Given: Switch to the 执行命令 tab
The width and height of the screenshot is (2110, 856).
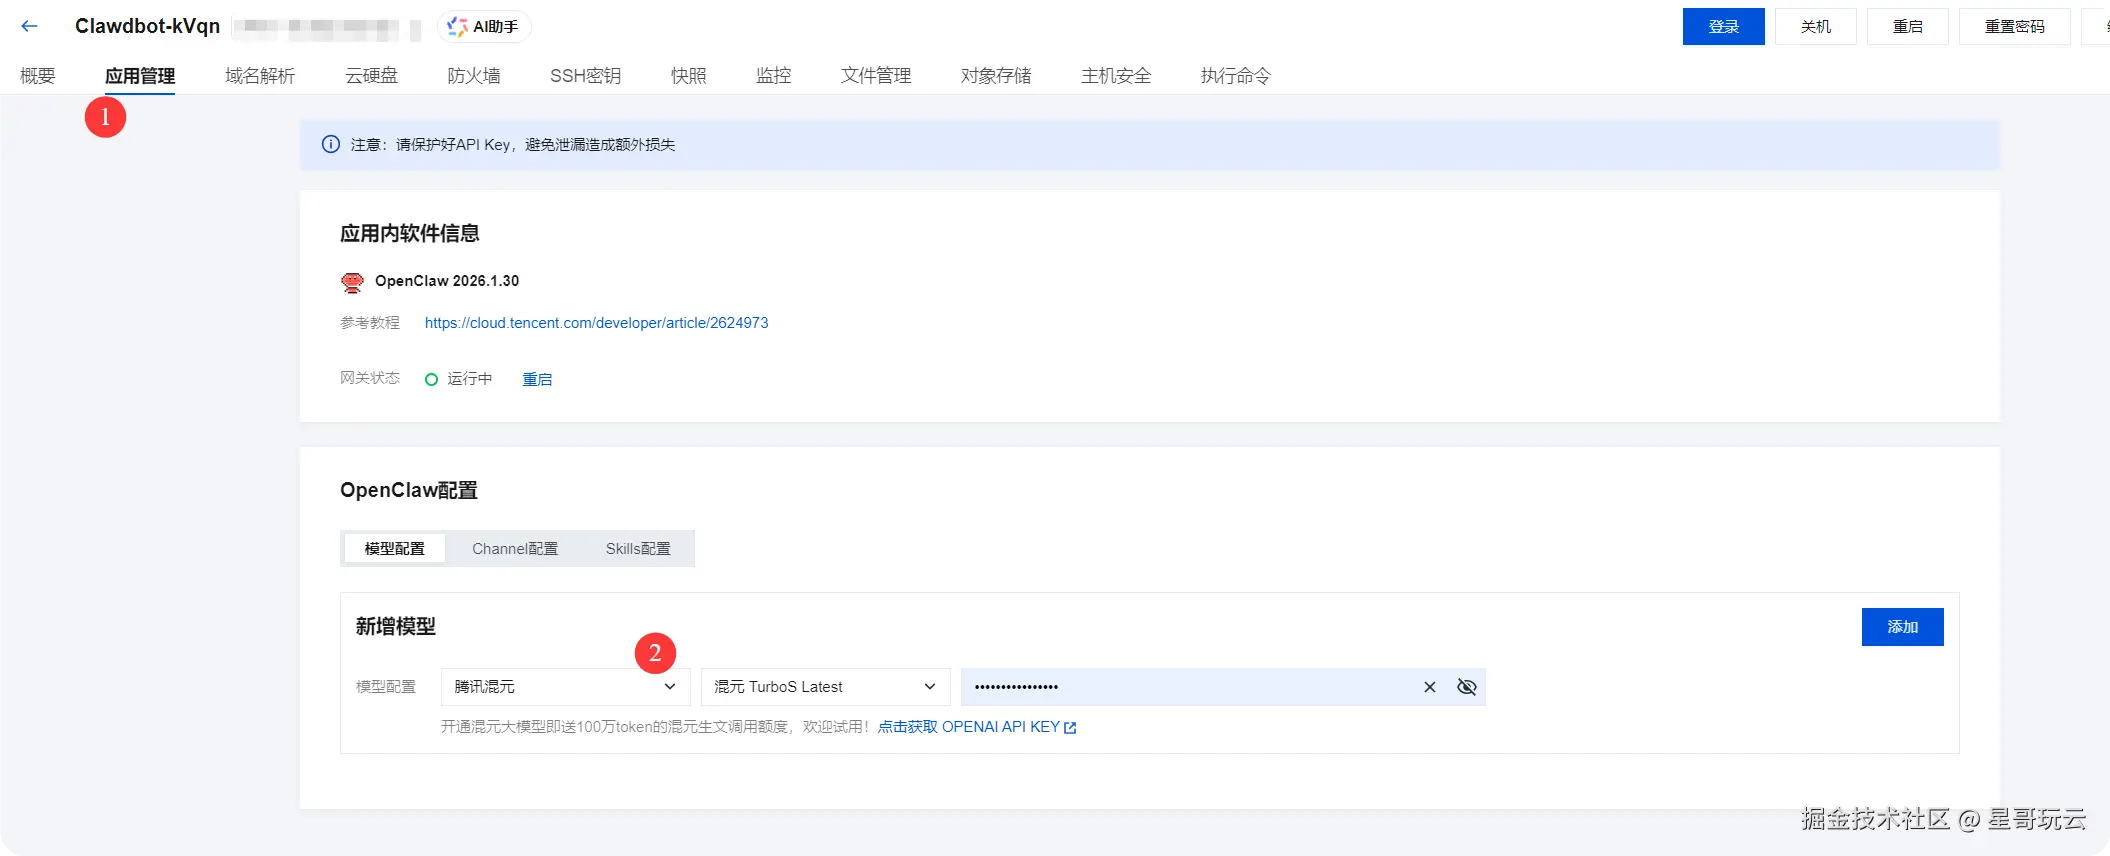Looking at the screenshot, I should (x=1236, y=76).
